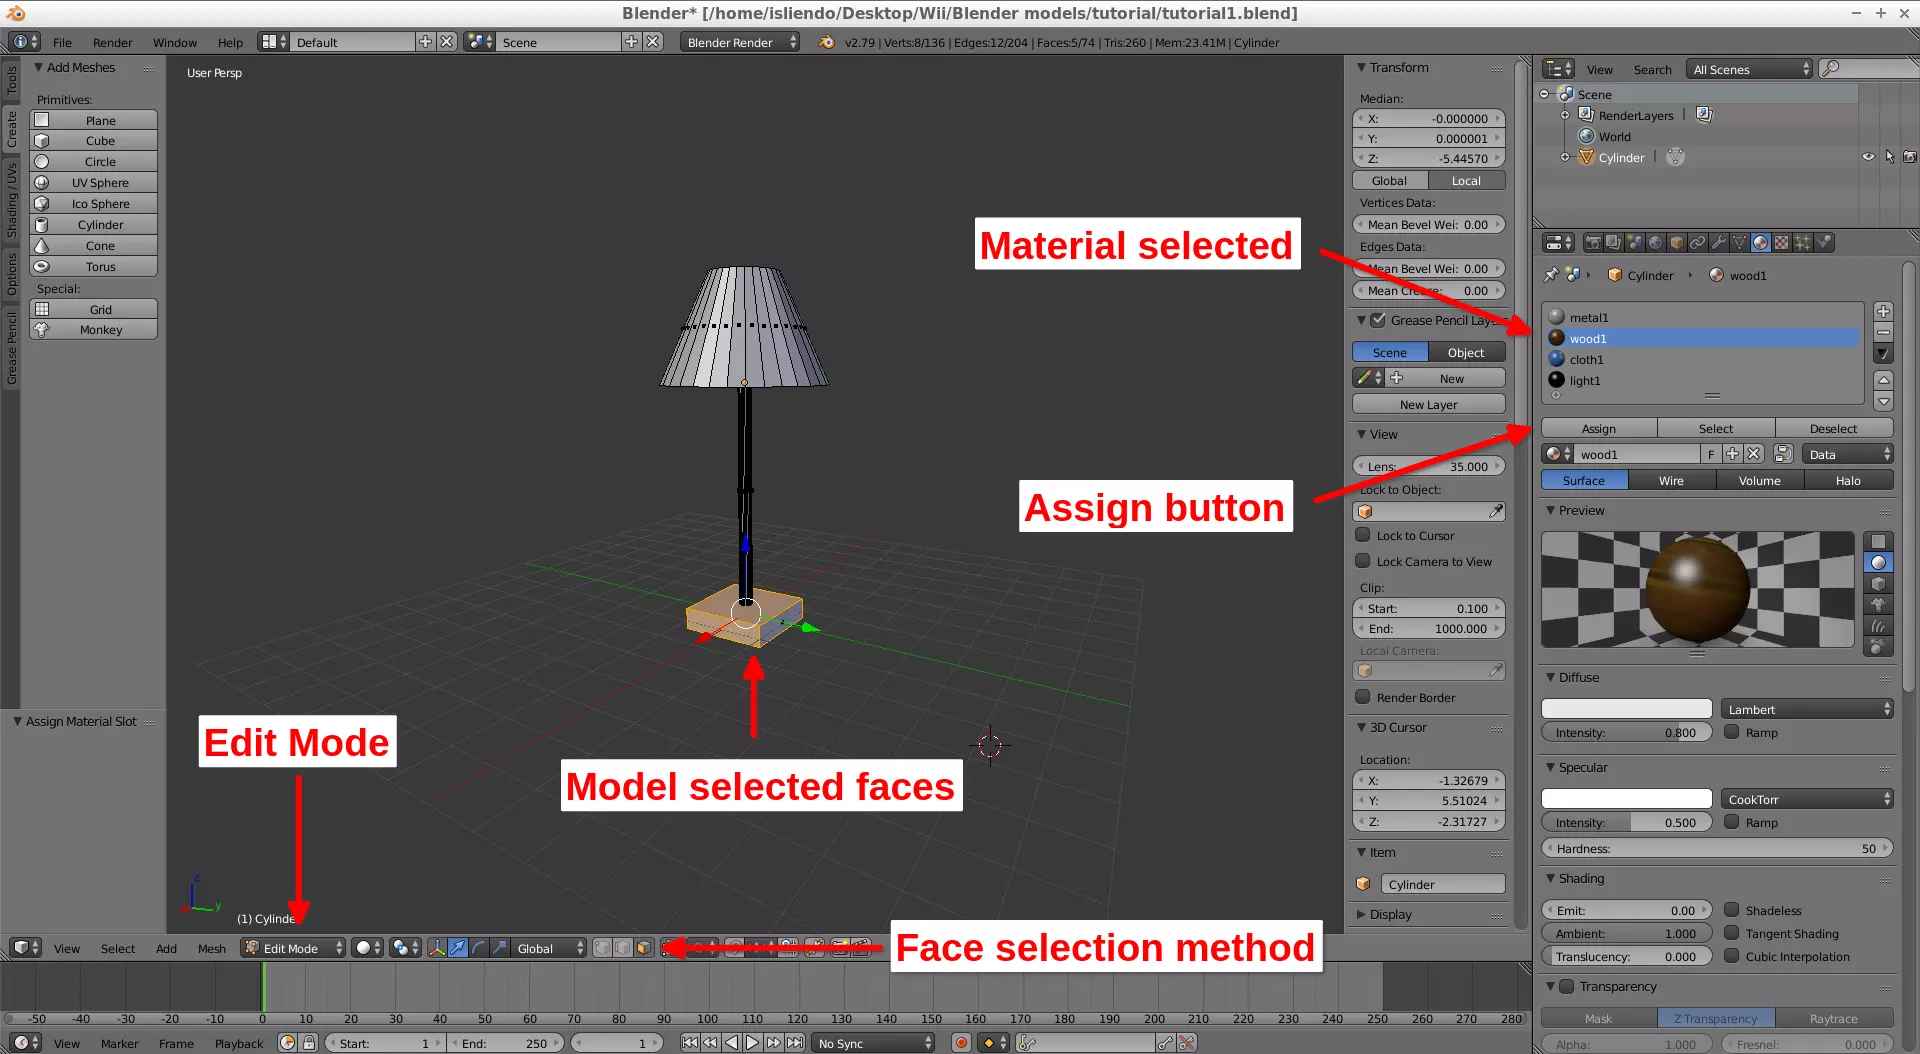Open the Particles properties icon
Screen dimensions: 1920x1054
click(1803, 243)
